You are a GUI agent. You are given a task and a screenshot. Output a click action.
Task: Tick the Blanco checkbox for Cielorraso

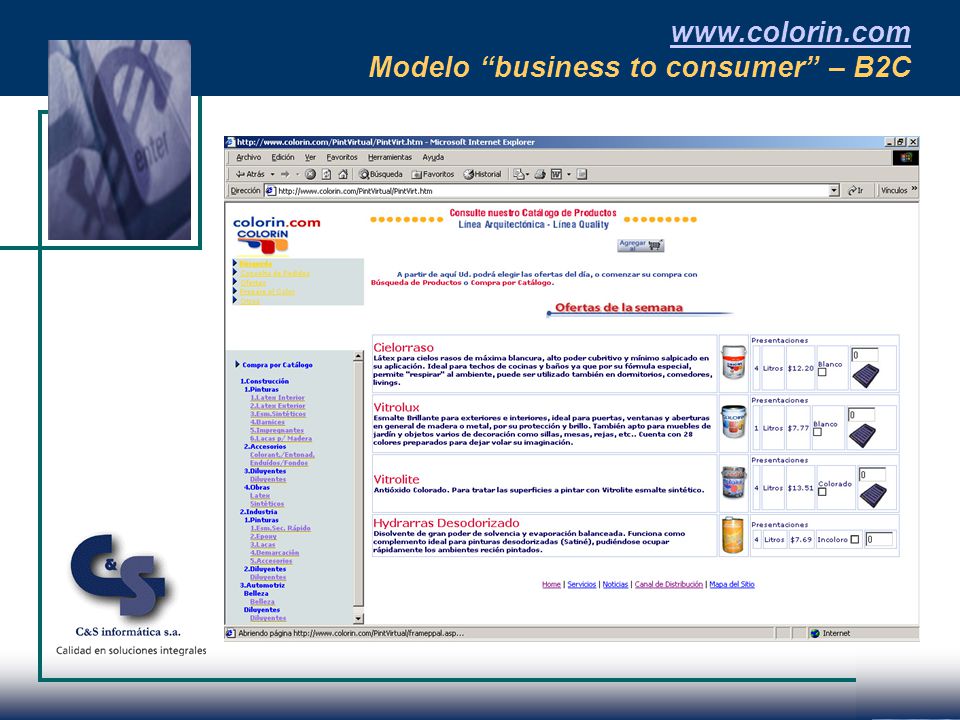click(x=822, y=372)
